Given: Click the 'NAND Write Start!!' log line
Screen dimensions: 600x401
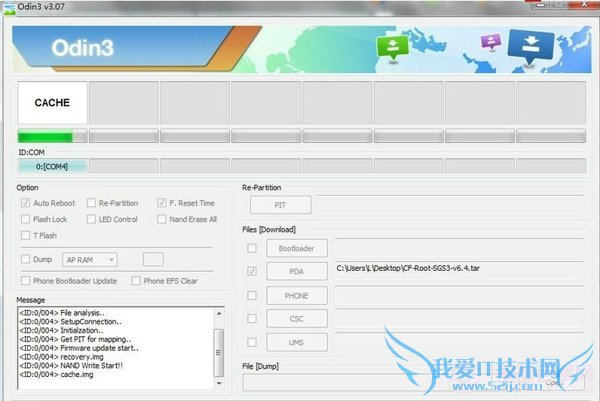Looking at the screenshot, I should (71, 365).
